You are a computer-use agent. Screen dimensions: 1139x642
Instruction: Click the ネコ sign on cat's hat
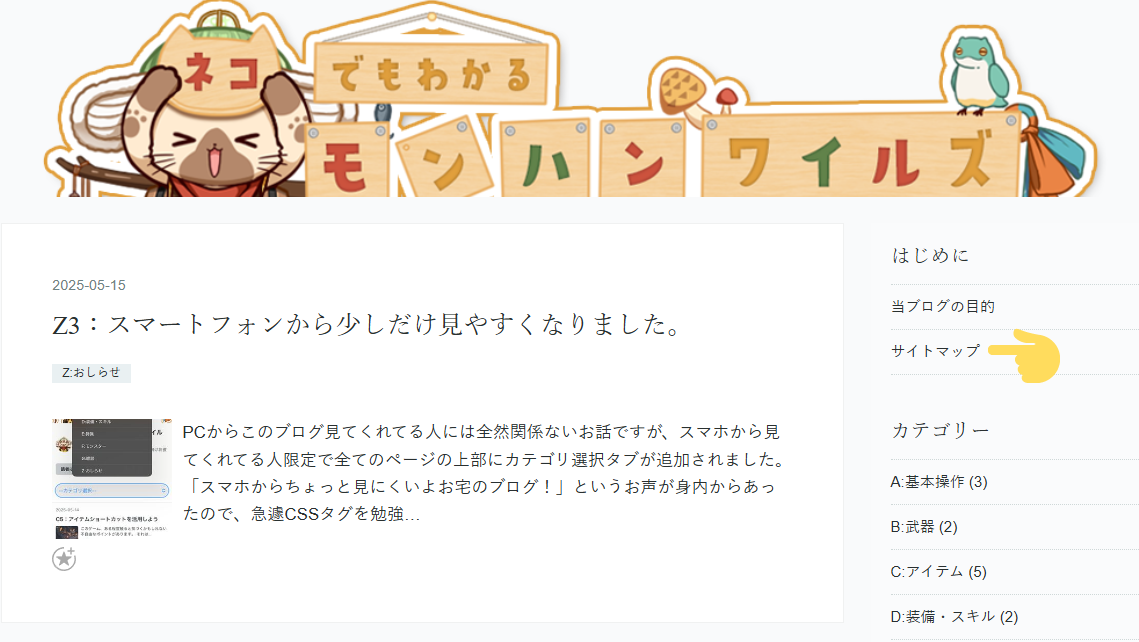point(221,73)
